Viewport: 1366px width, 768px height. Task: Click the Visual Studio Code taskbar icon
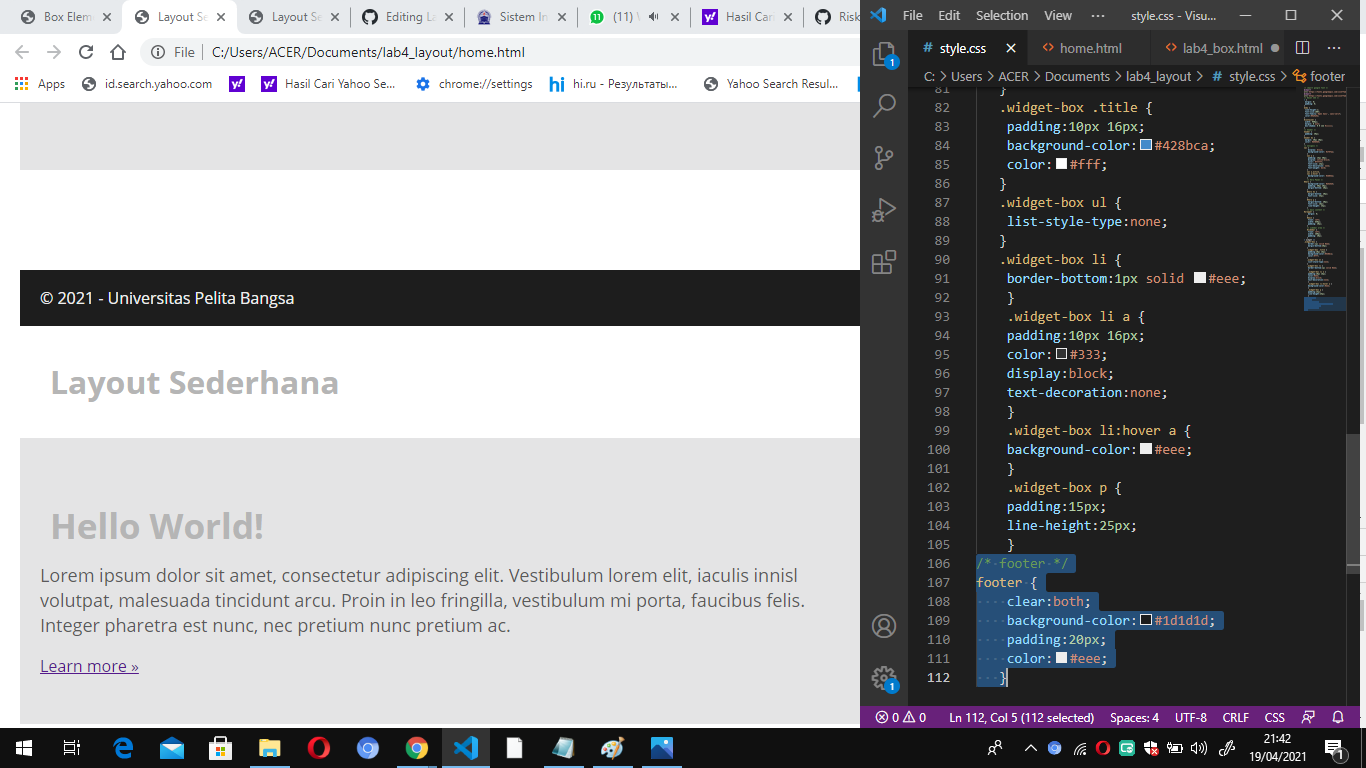click(x=464, y=746)
